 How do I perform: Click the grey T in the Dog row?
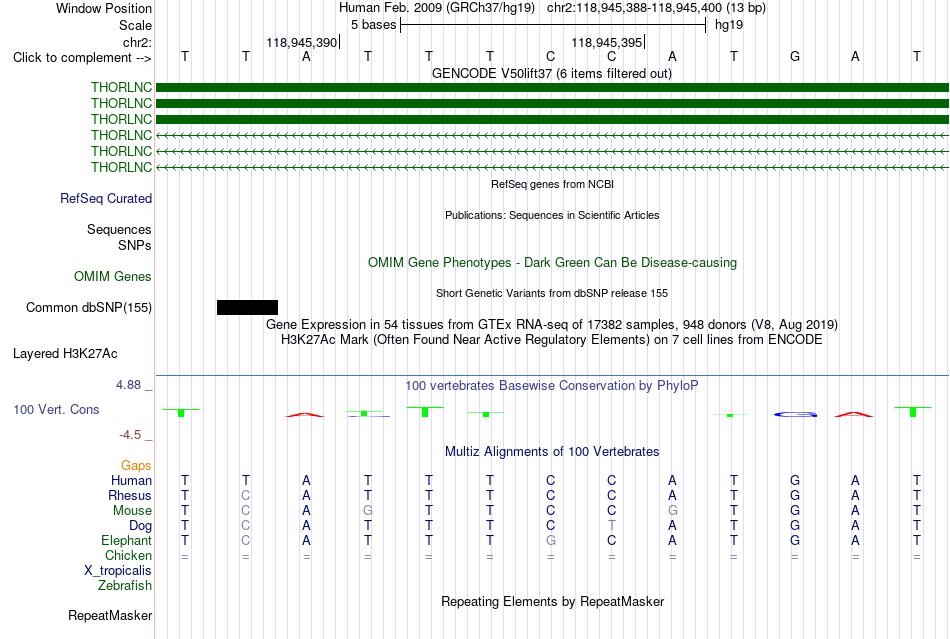(x=611, y=525)
